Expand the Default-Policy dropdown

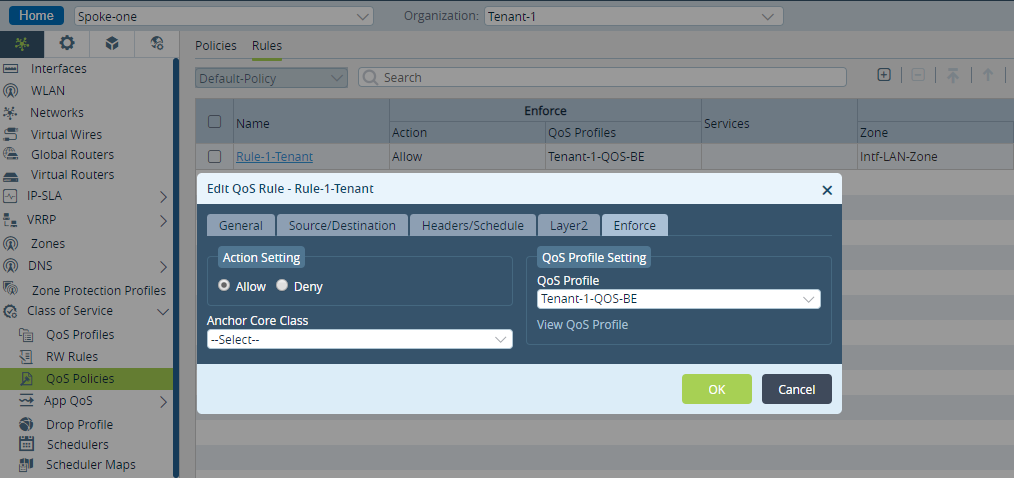click(x=272, y=78)
